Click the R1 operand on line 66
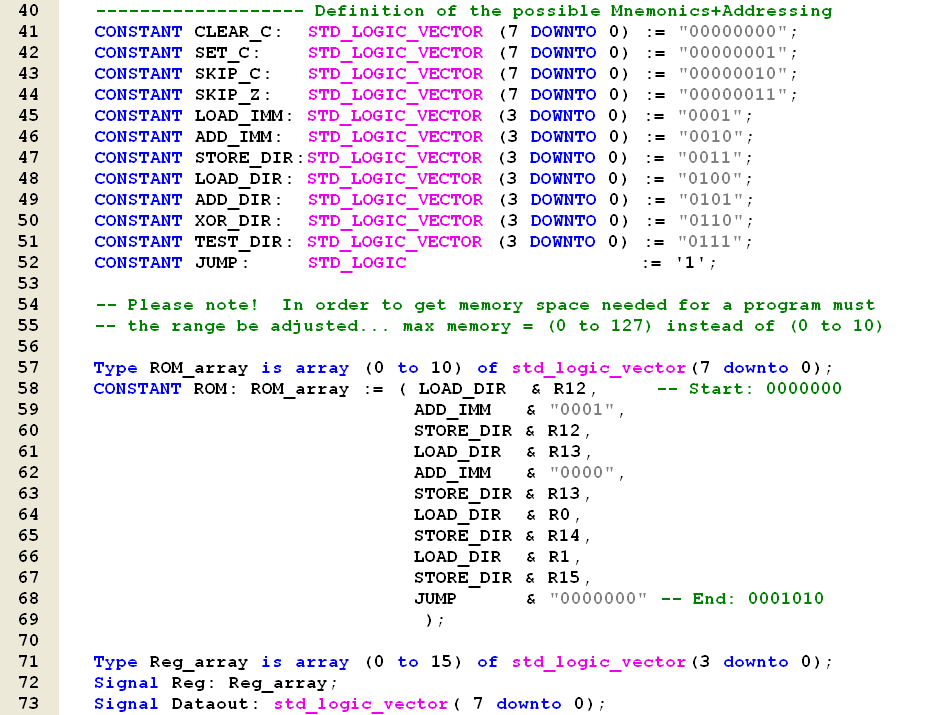This screenshot has width=929, height=715. pyautogui.click(x=559, y=557)
